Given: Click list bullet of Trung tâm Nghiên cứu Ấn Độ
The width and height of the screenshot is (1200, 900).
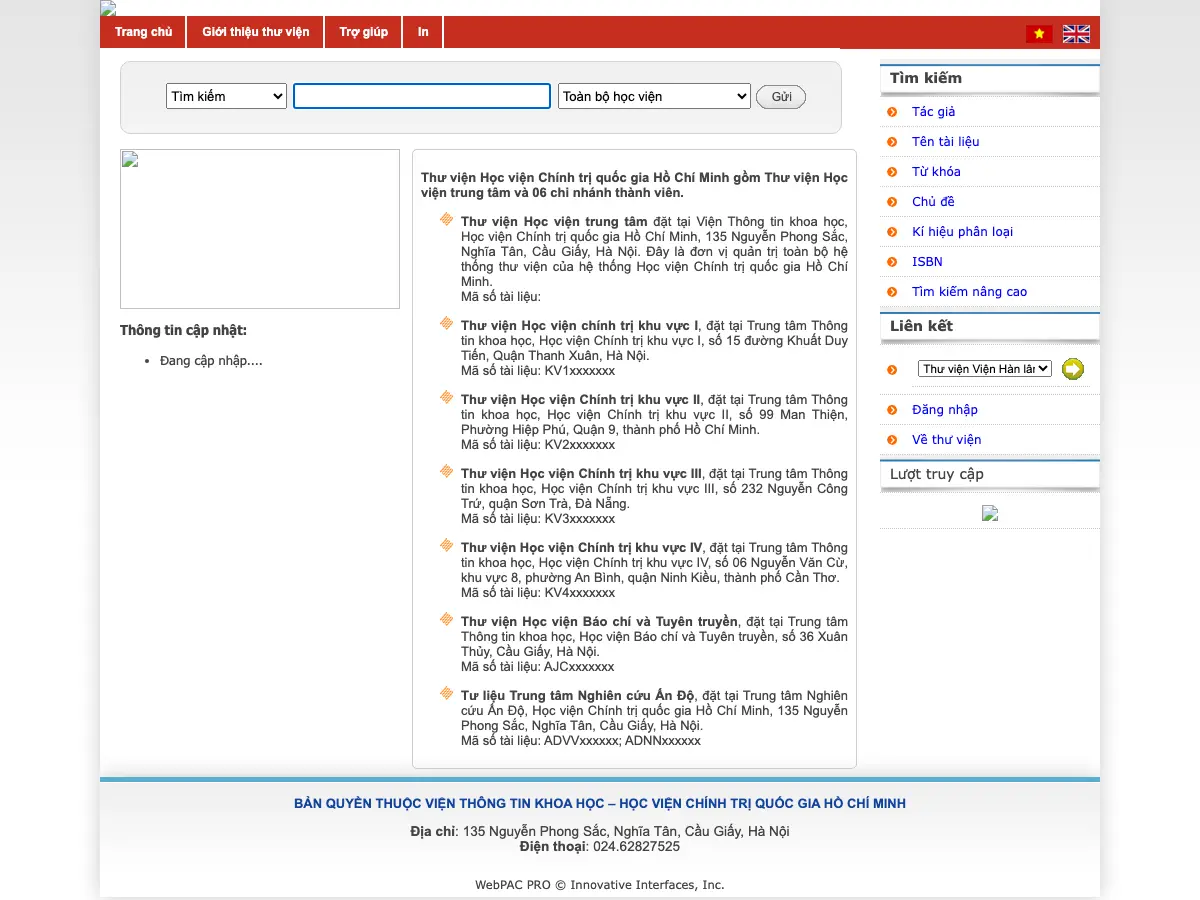Looking at the screenshot, I should [x=447, y=693].
